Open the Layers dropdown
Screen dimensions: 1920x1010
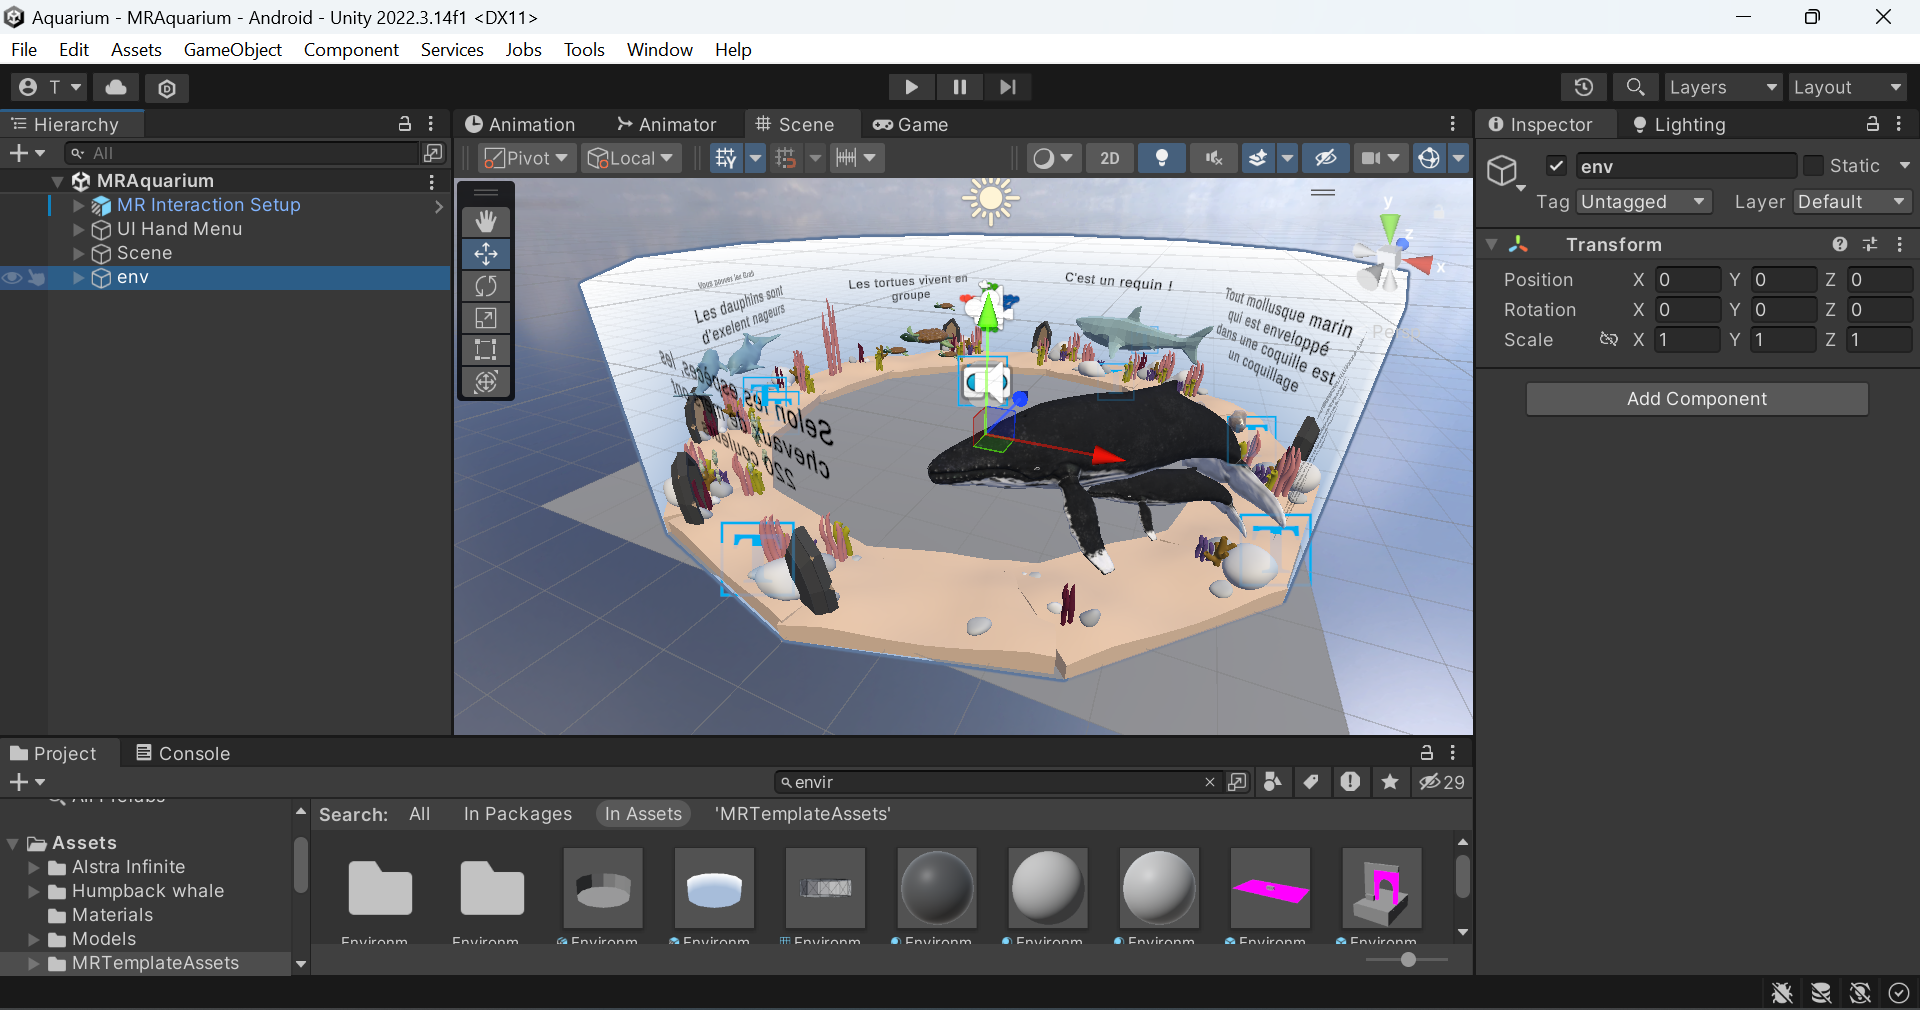coord(1722,87)
